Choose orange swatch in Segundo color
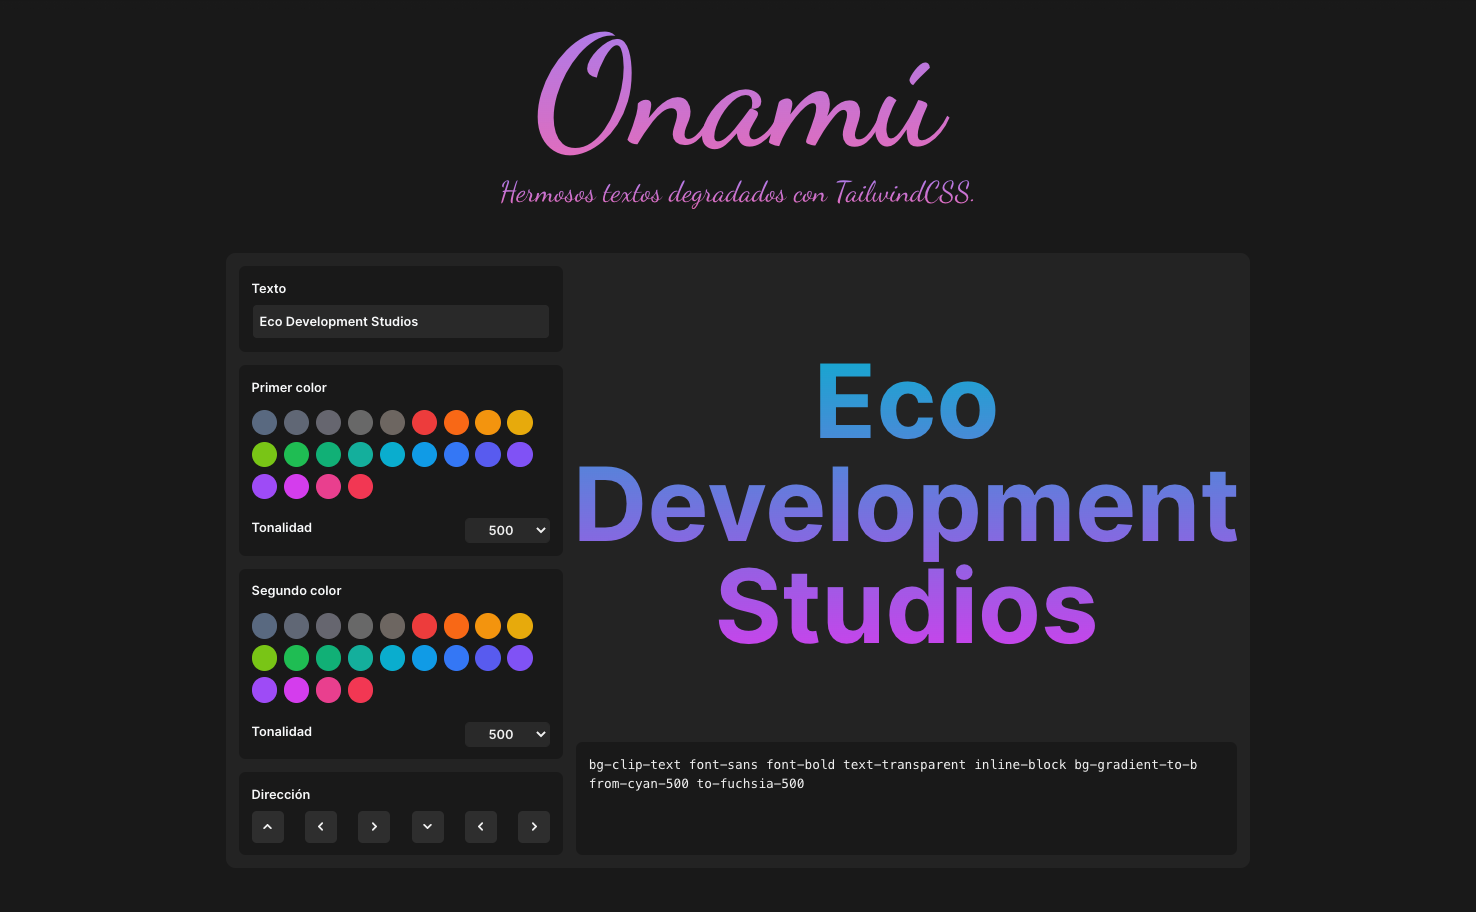Image resolution: width=1476 pixels, height=912 pixels. pos(456,626)
